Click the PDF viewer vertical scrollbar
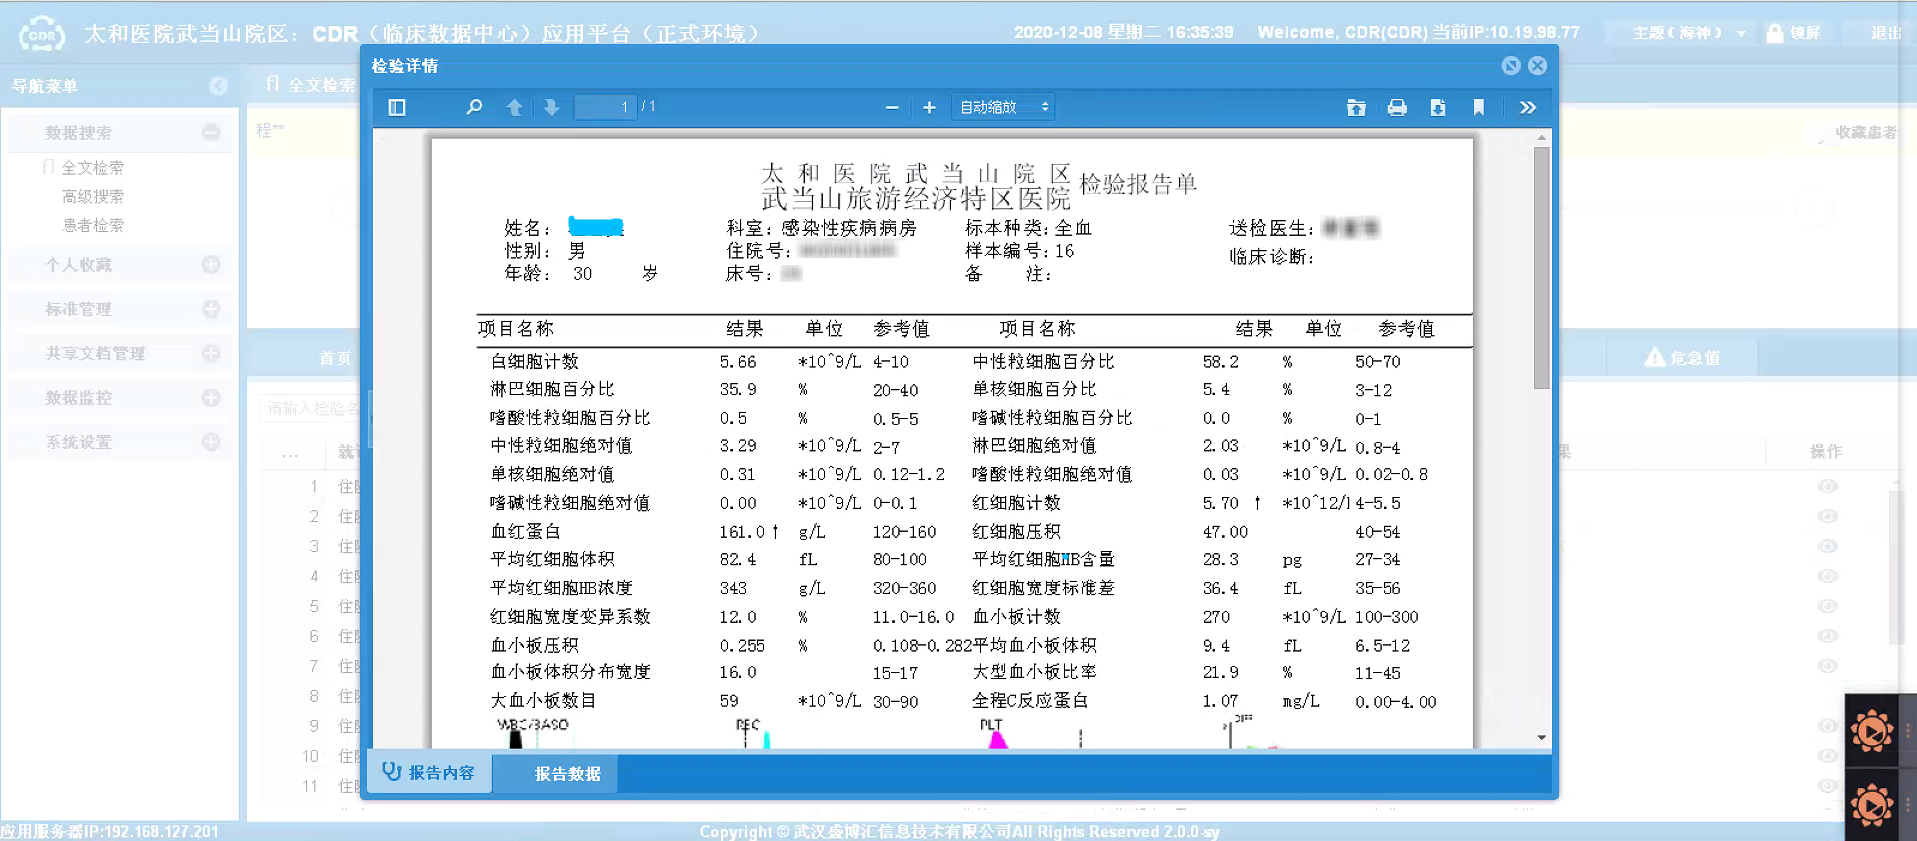Image resolution: width=1917 pixels, height=841 pixels. 1541,268
